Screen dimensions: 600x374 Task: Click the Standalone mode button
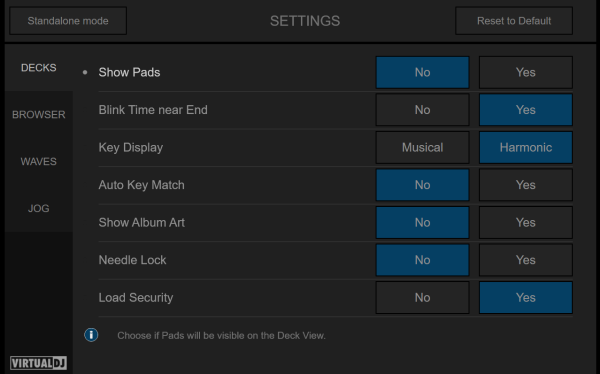[68, 21]
